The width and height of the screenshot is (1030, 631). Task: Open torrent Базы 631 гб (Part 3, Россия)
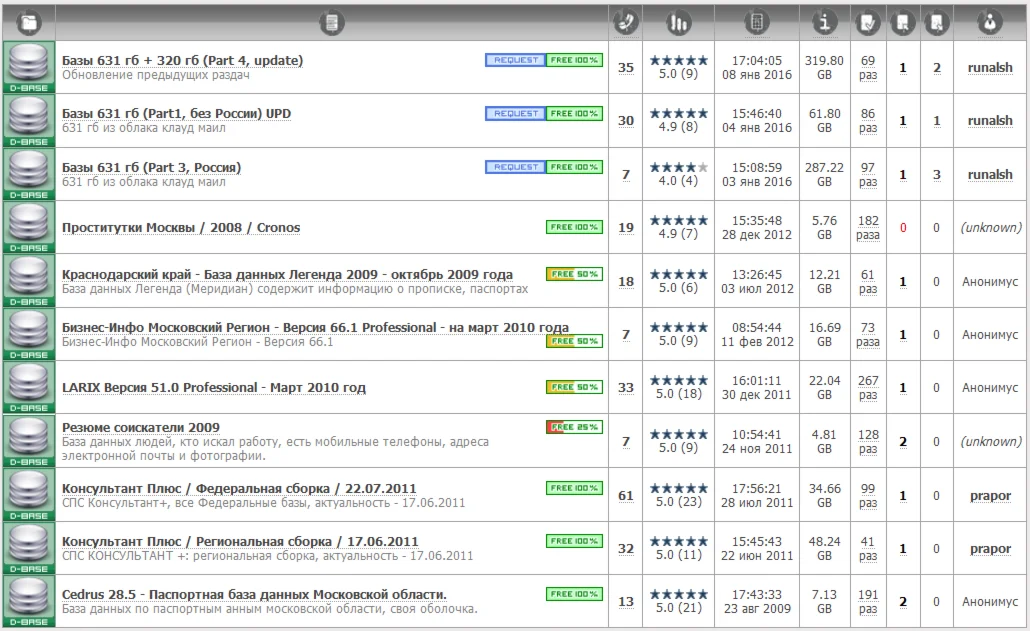click(151, 167)
